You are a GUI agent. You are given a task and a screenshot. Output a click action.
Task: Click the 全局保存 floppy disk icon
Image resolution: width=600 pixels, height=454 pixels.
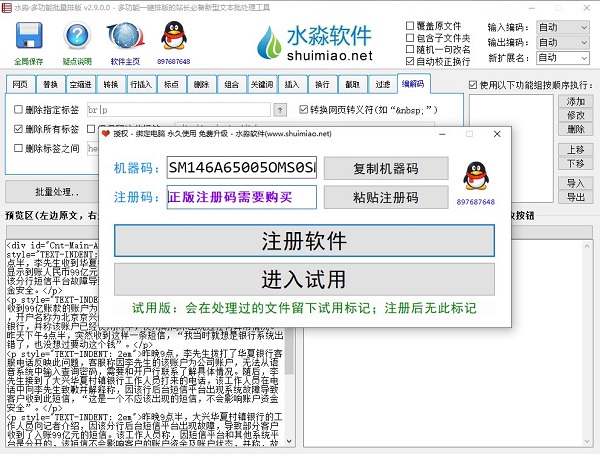tap(29, 36)
